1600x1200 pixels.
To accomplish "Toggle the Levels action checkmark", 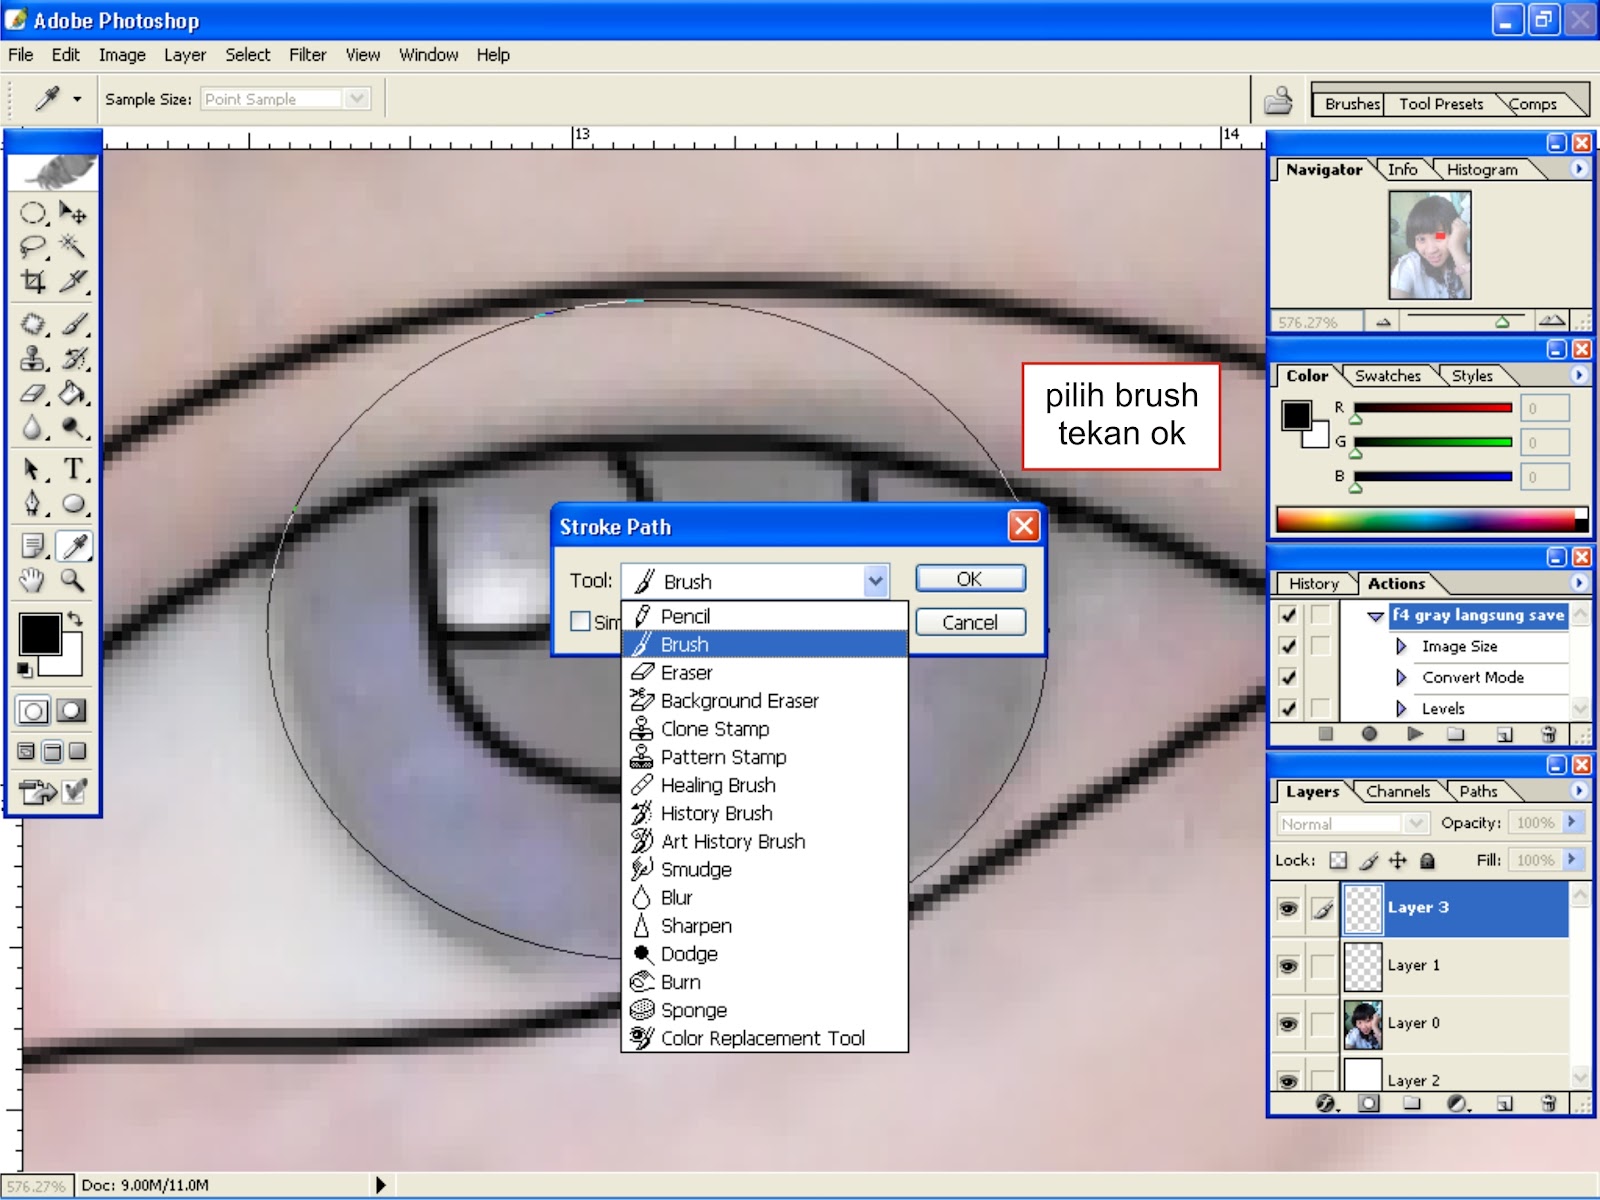I will (1288, 708).
